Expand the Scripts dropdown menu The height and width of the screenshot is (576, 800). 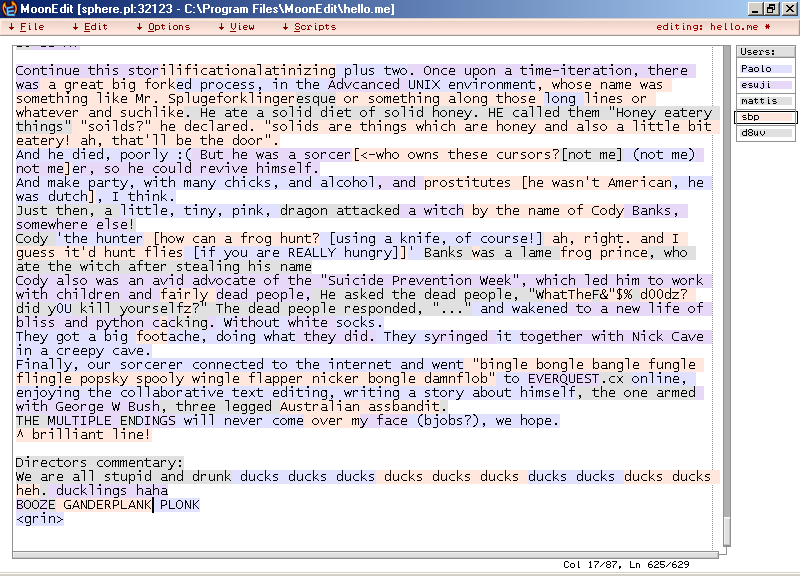coord(314,27)
